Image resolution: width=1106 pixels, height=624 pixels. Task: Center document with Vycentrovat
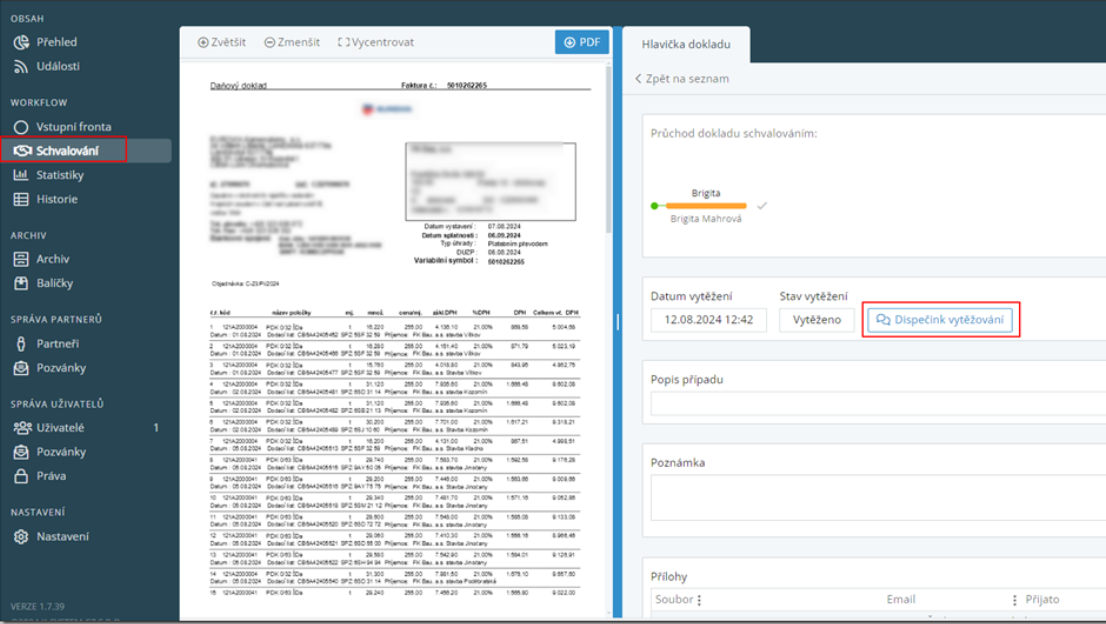[376, 42]
